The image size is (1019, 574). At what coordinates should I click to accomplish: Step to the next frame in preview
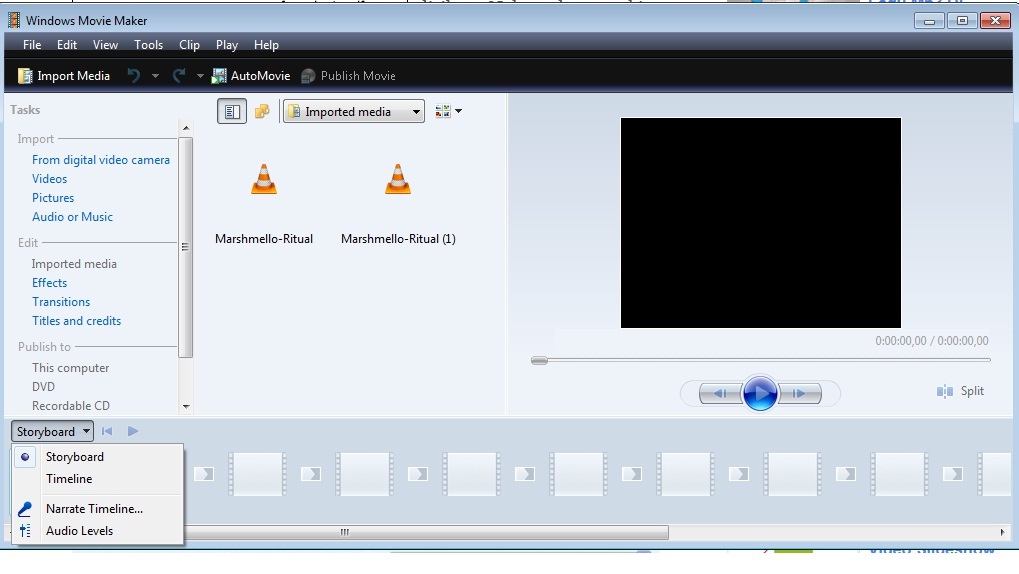pos(799,393)
